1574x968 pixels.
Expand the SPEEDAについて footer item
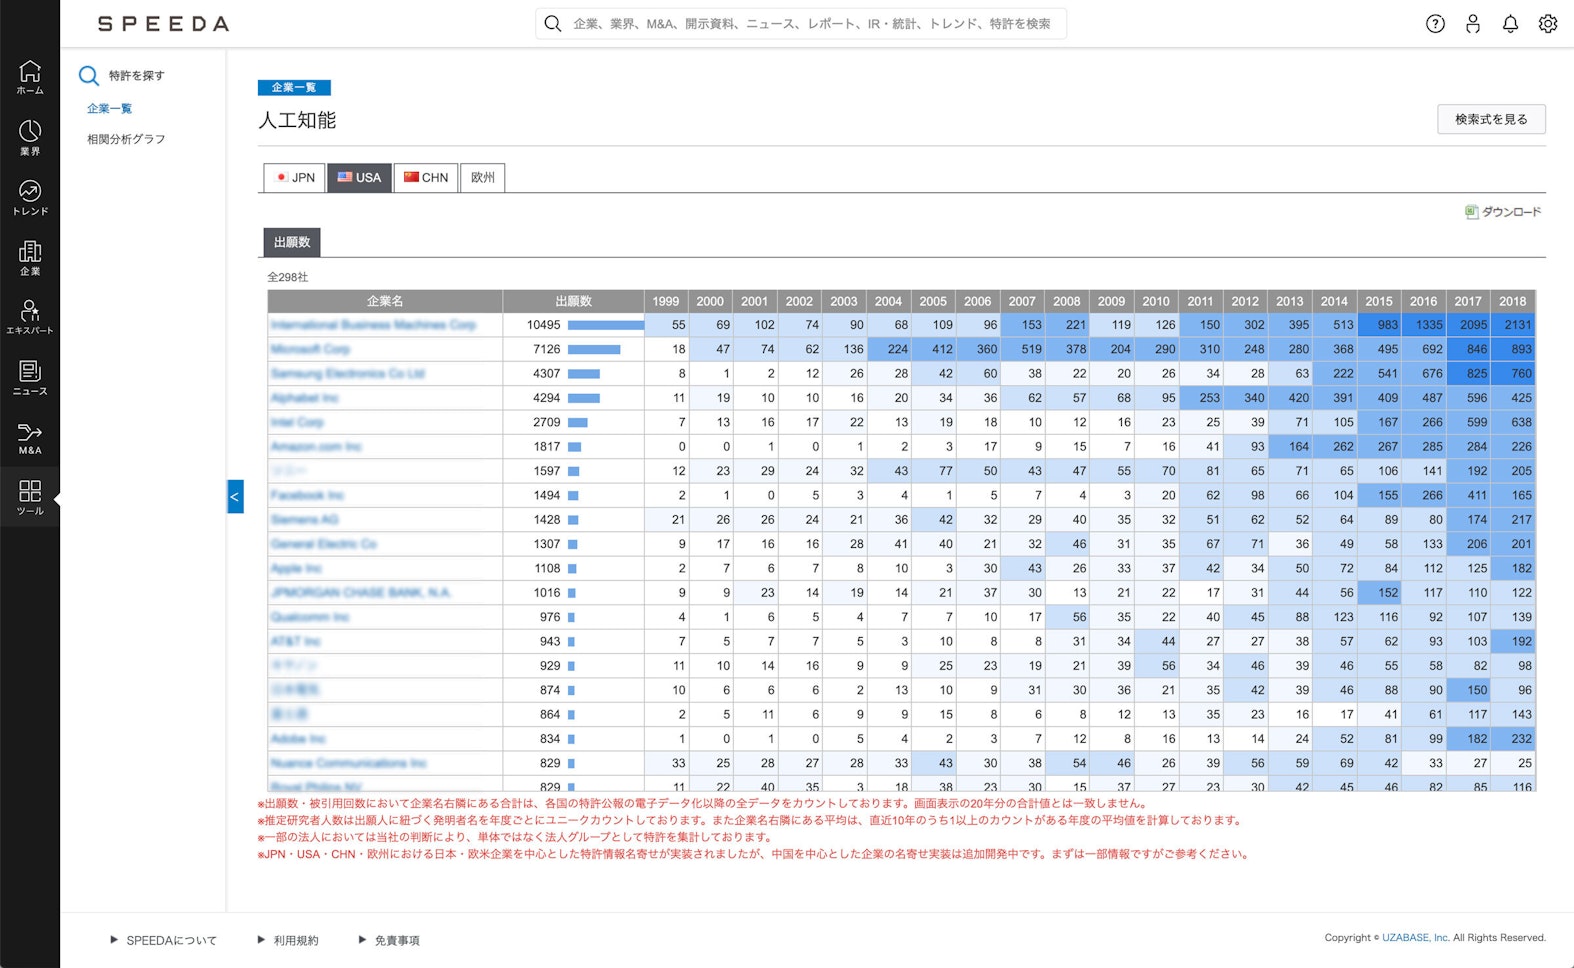coord(163,940)
